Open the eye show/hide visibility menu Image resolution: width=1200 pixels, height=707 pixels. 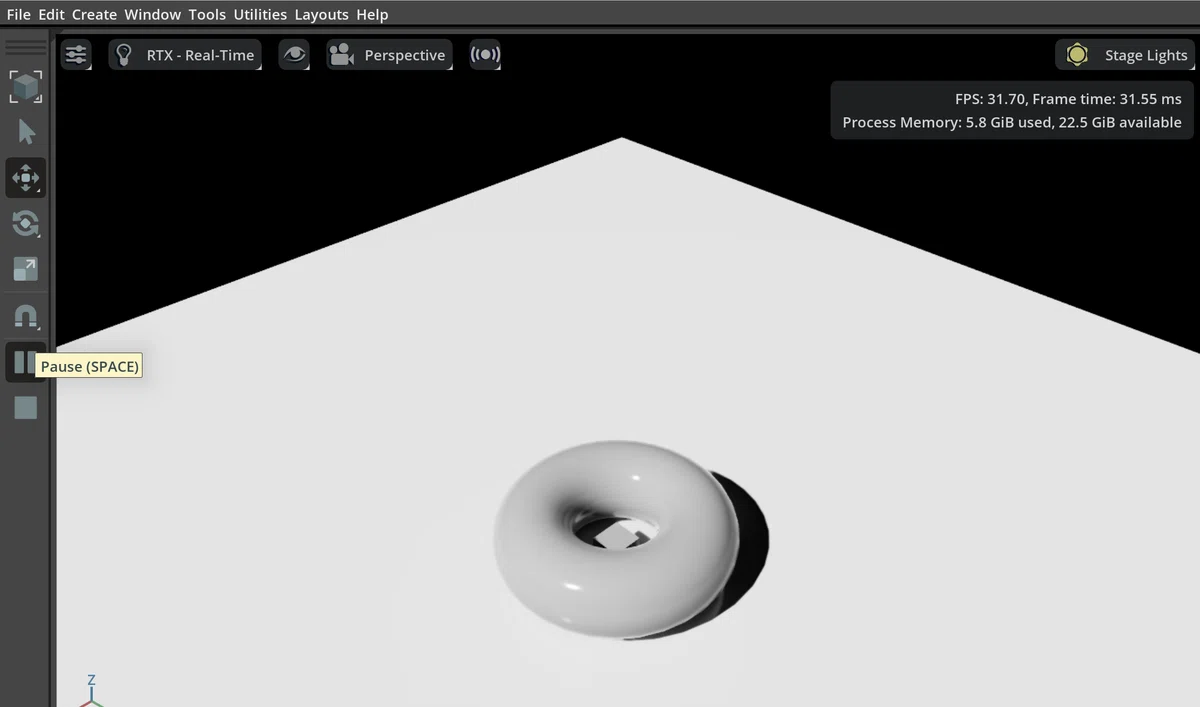click(x=294, y=55)
